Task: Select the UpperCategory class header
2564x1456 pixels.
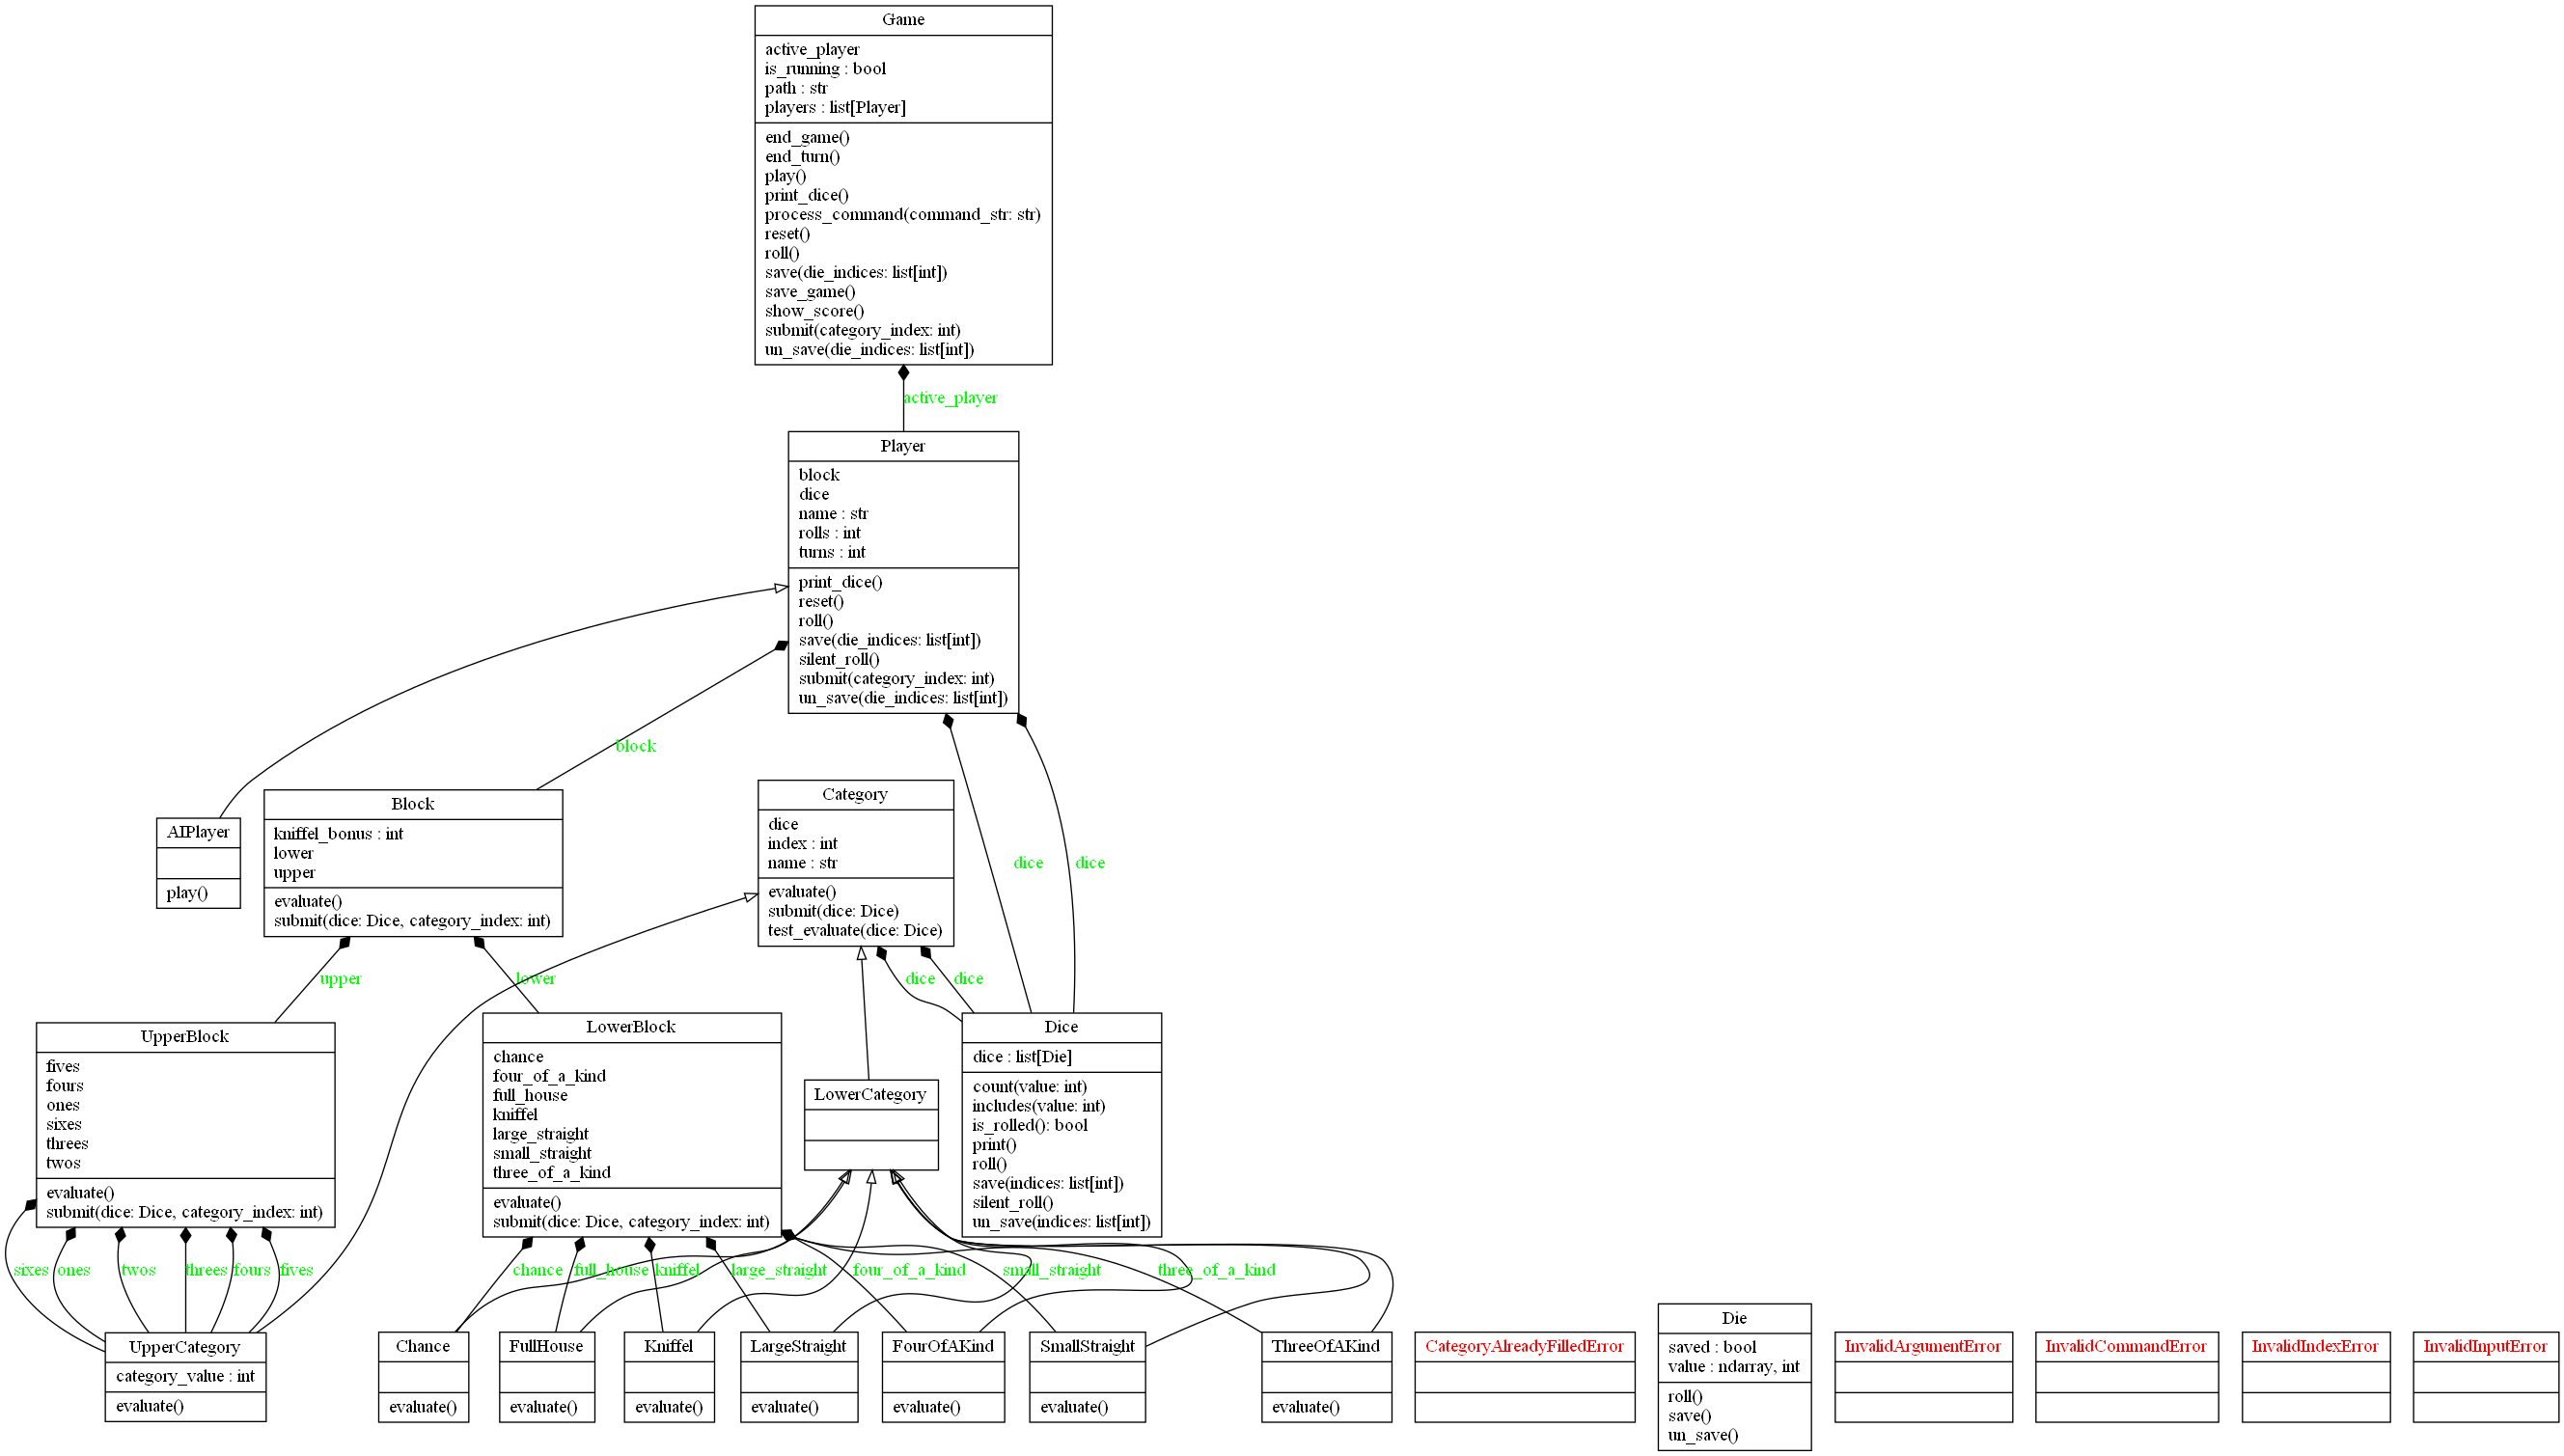Action: 185,1347
